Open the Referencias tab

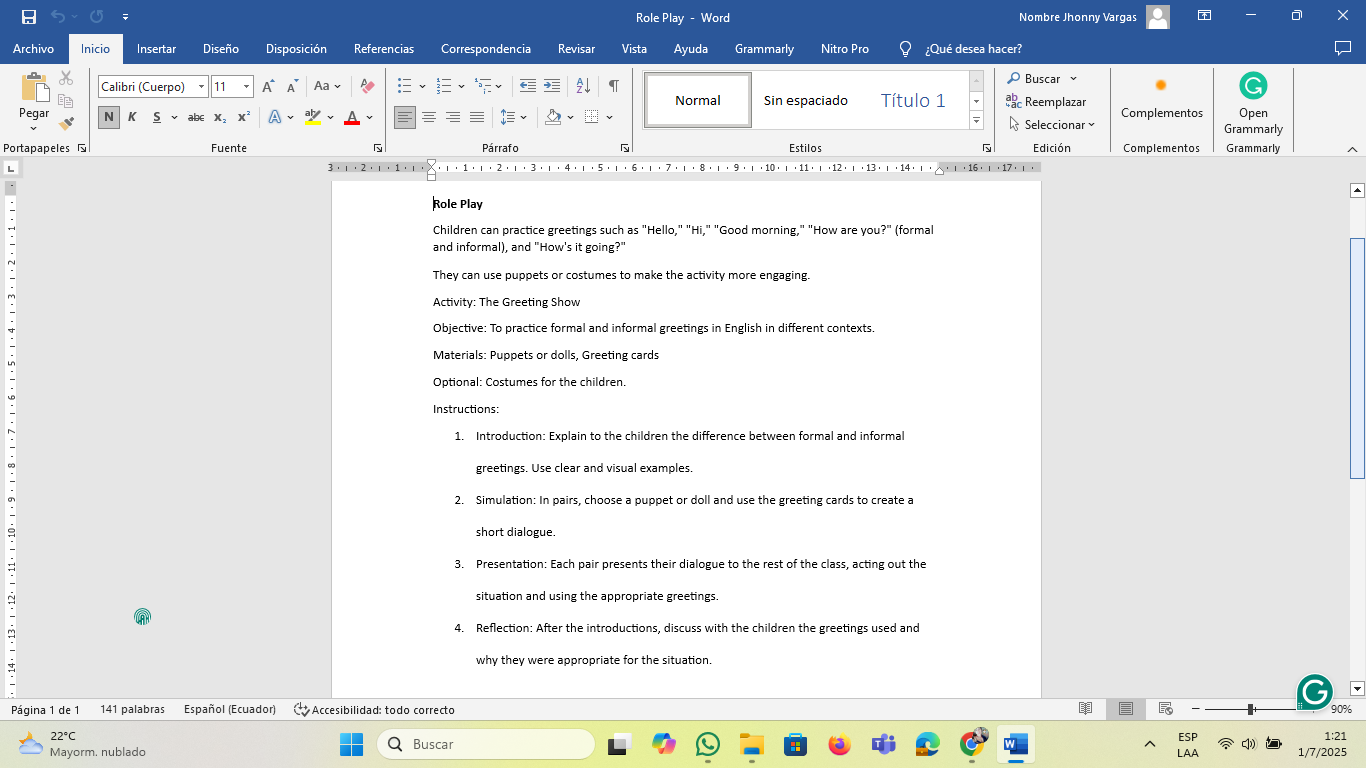[x=384, y=49]
